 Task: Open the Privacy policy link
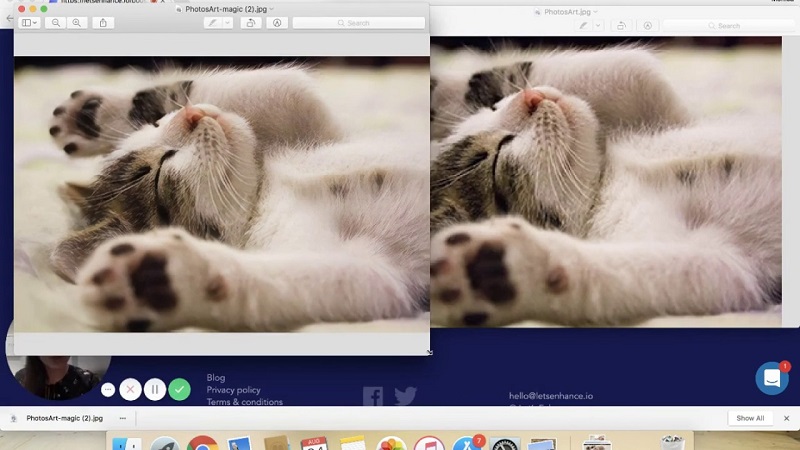(233, 390)
